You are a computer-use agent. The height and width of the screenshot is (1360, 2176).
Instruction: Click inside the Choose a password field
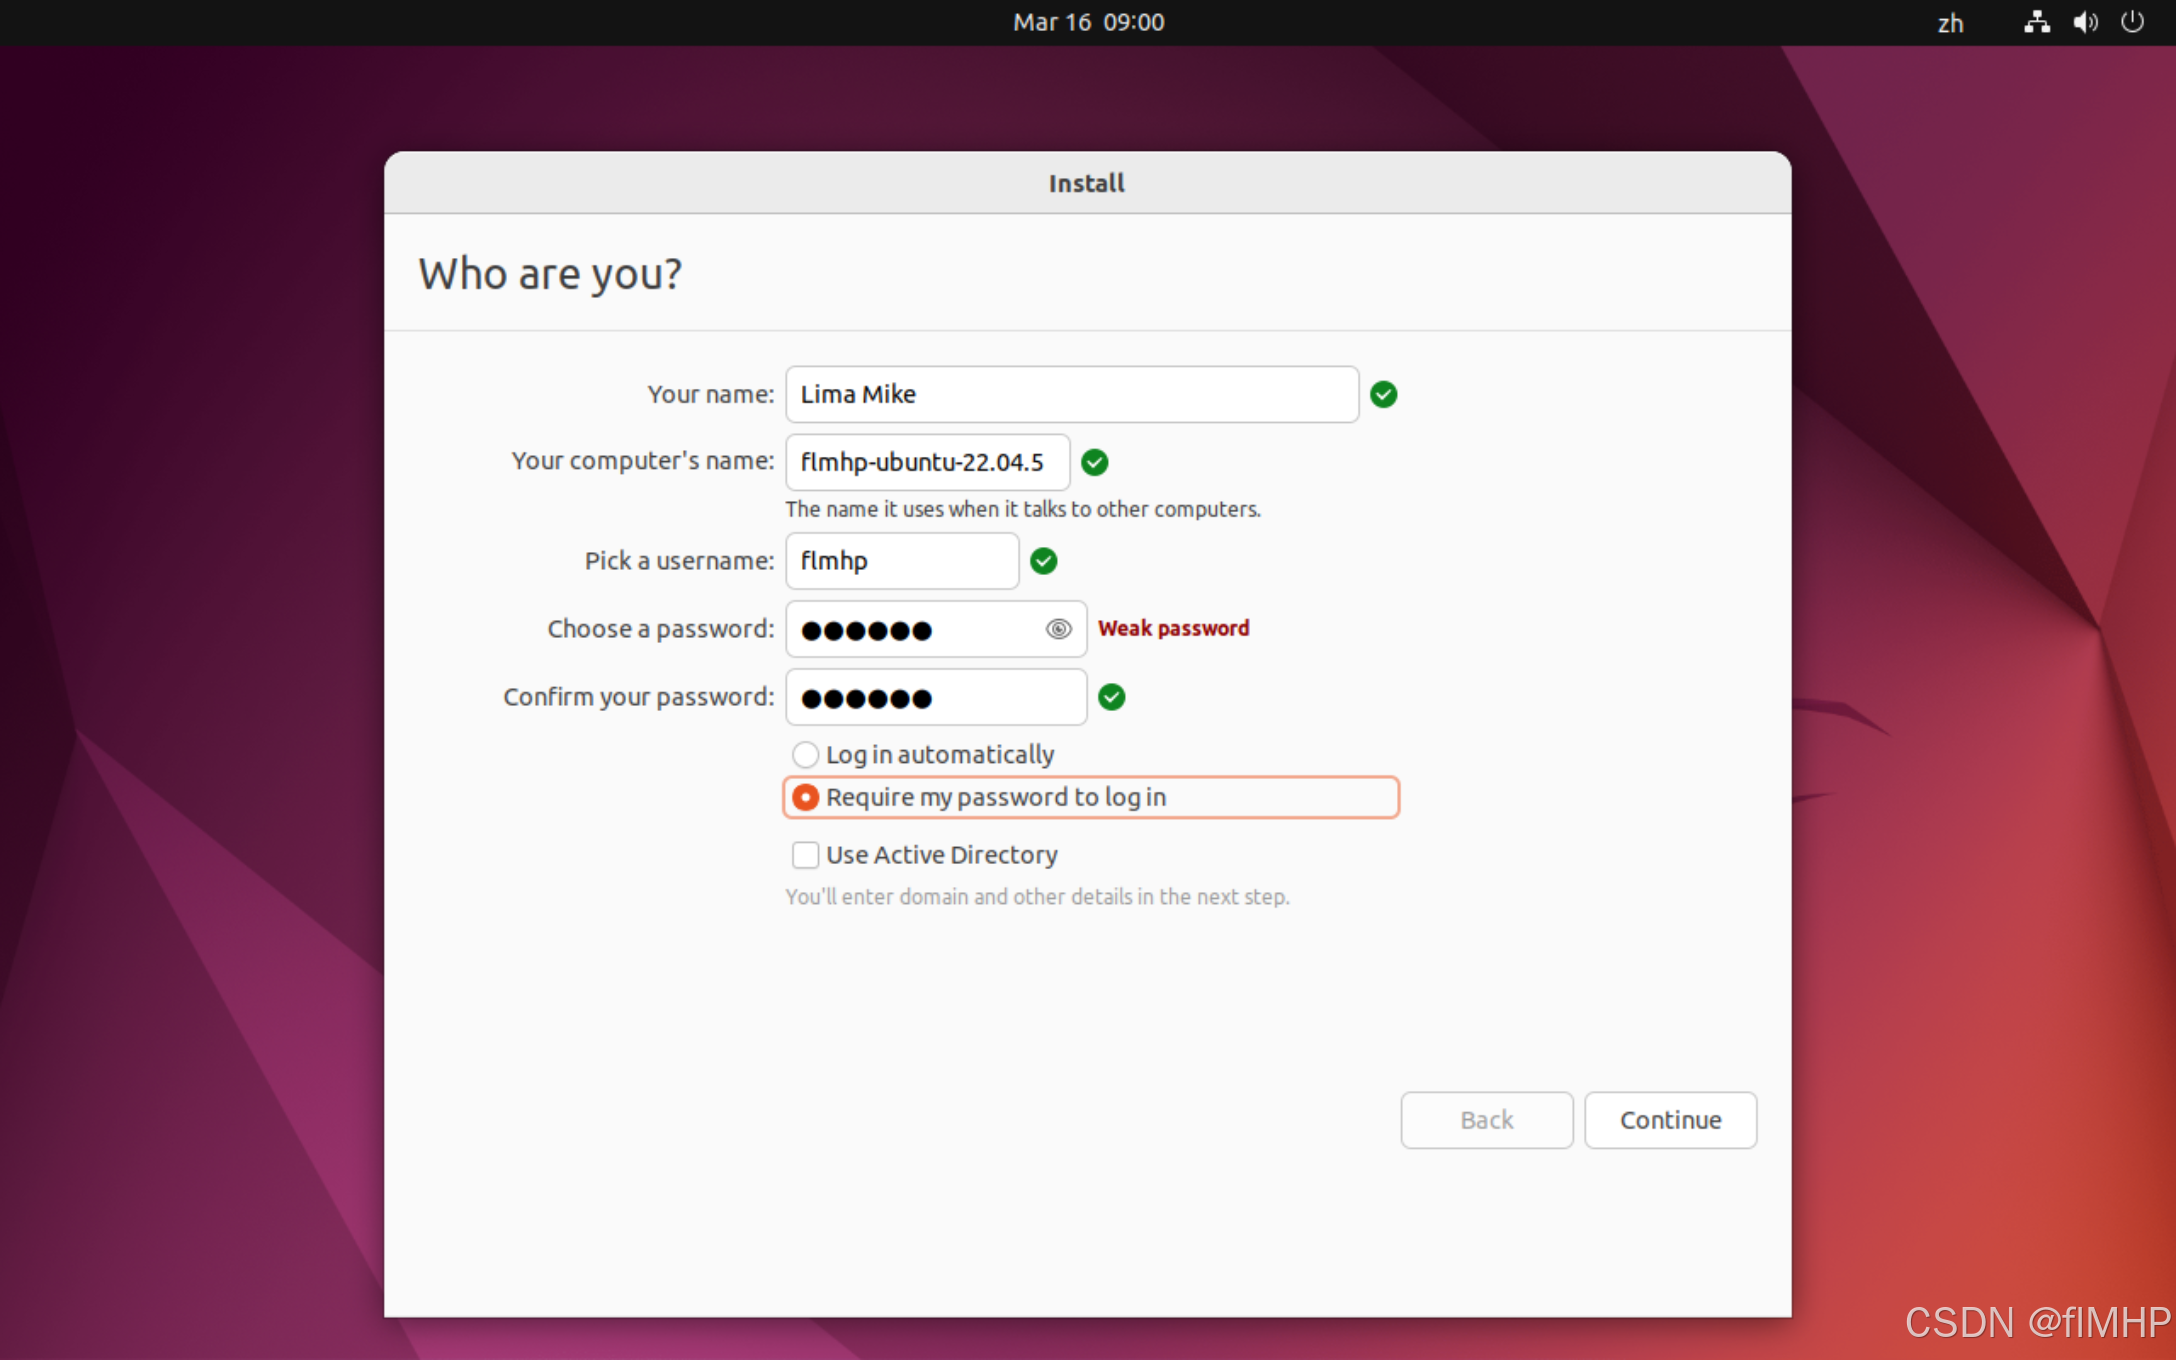click(915, 629)
